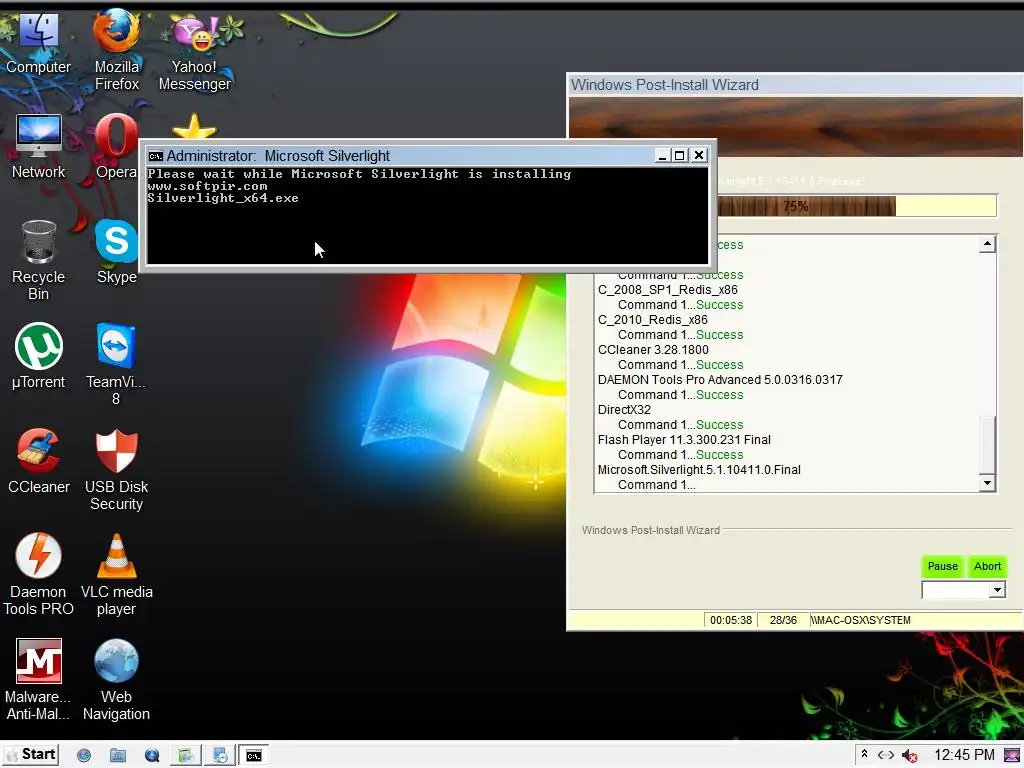Click the fifth quick launch icon with disc
This screenshot has height=768, width=1024.
pos(219,756)
